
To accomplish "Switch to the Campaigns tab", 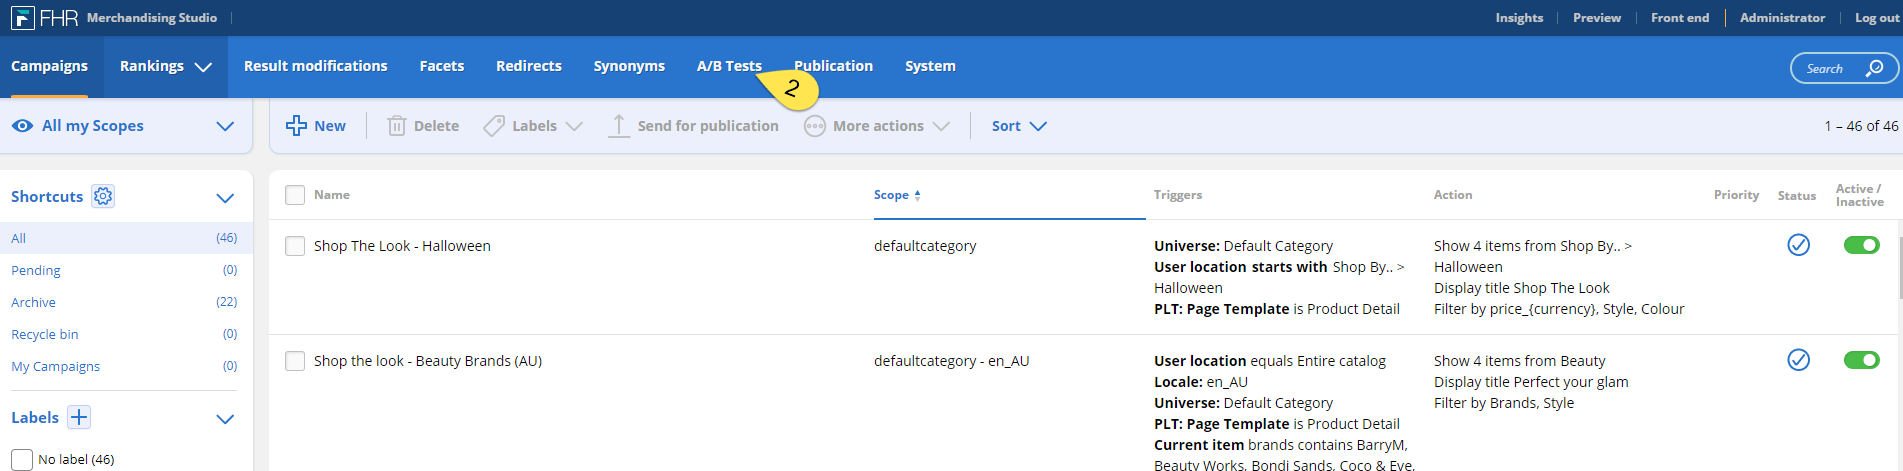I will (x=50, y=66).
